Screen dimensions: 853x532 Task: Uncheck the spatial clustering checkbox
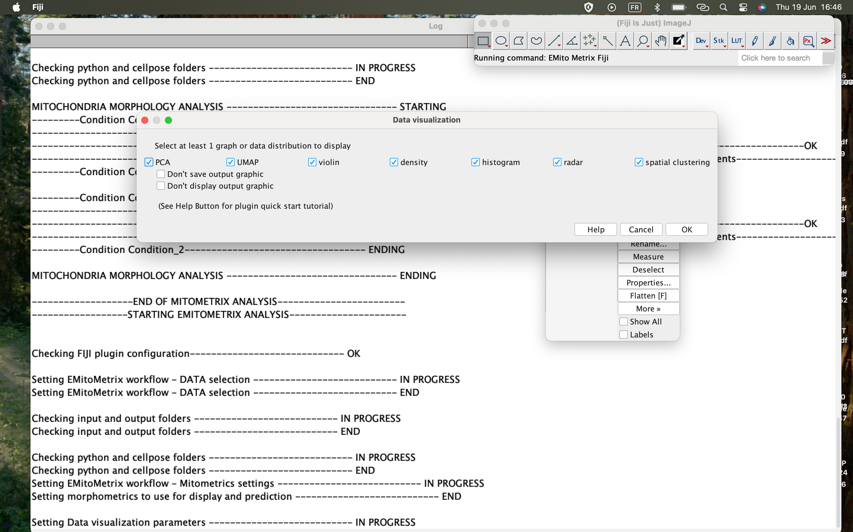(x=638, y=162)
